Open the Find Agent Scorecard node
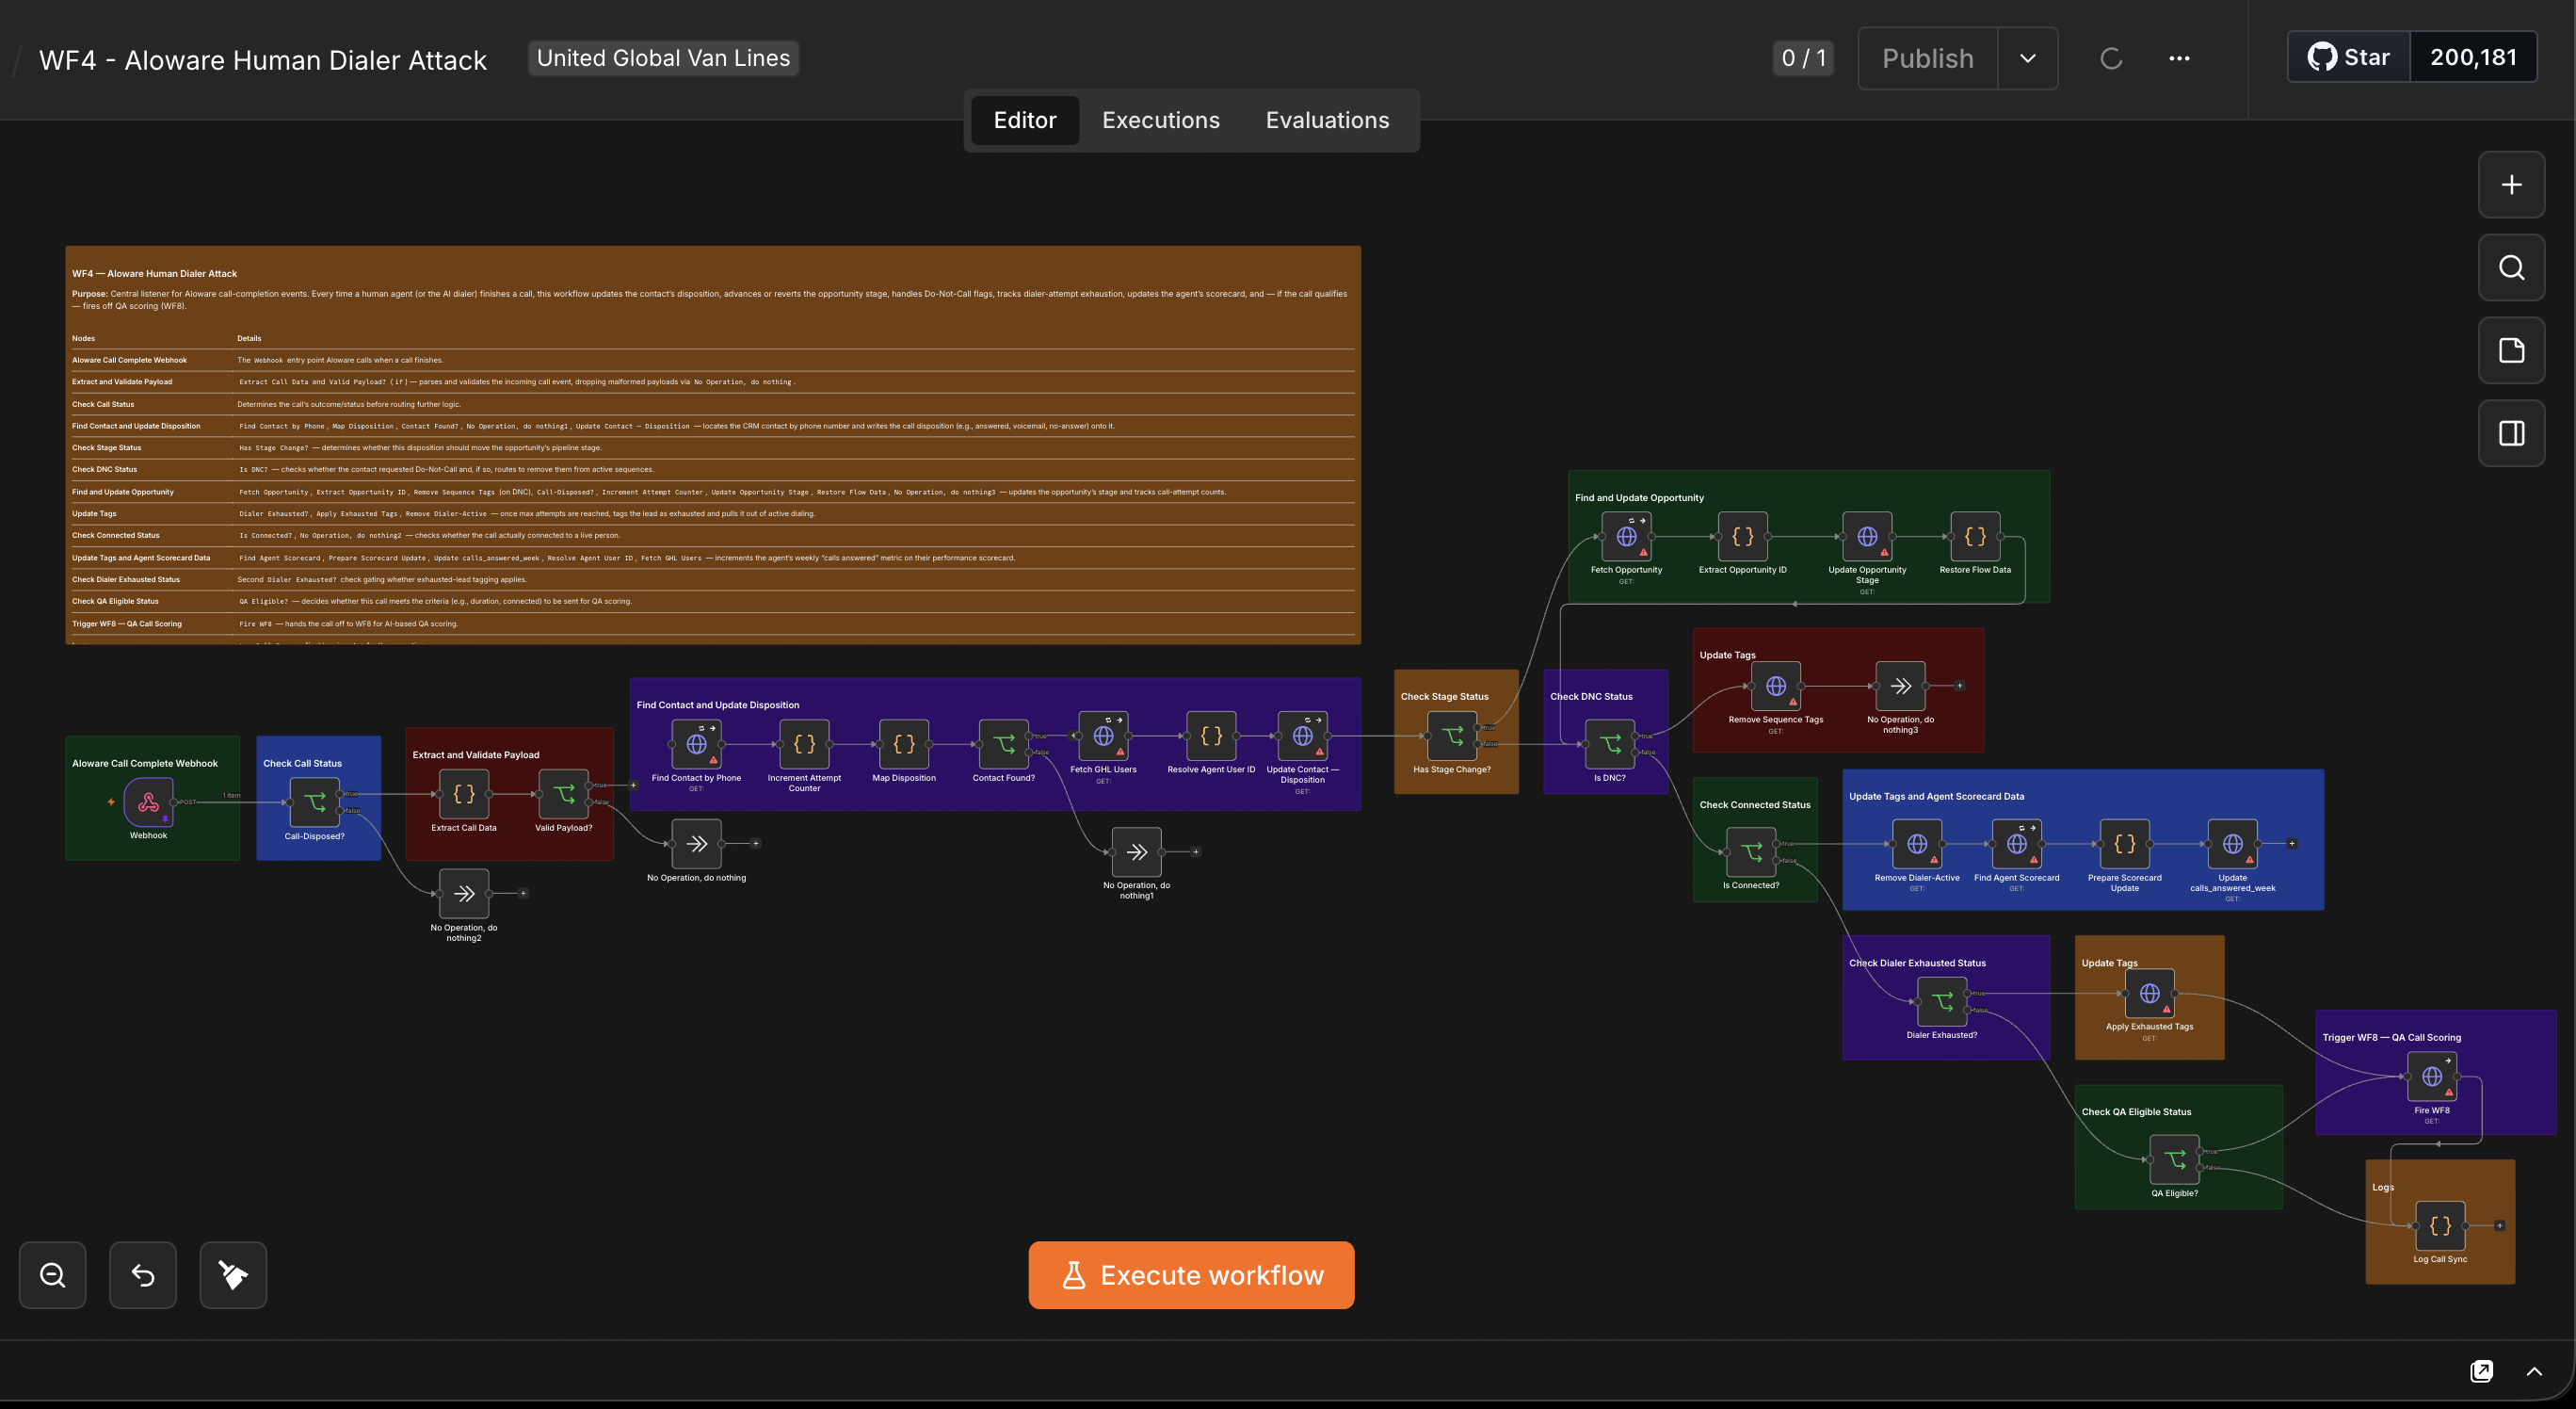 click(2017, 844)
